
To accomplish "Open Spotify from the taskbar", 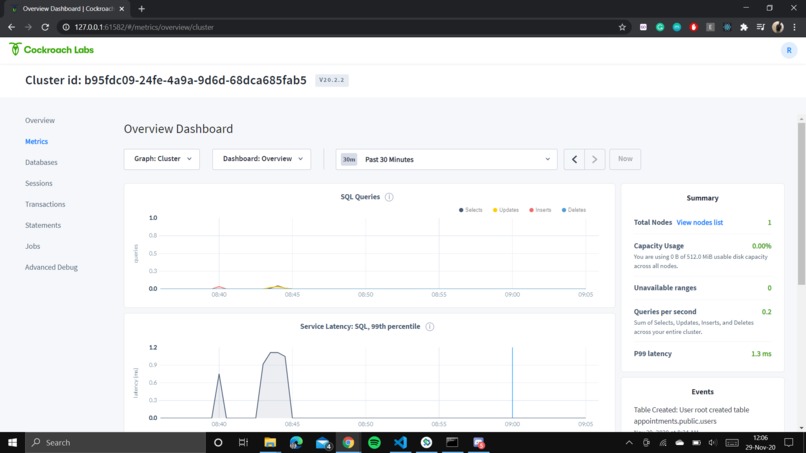I will (374, 442).
